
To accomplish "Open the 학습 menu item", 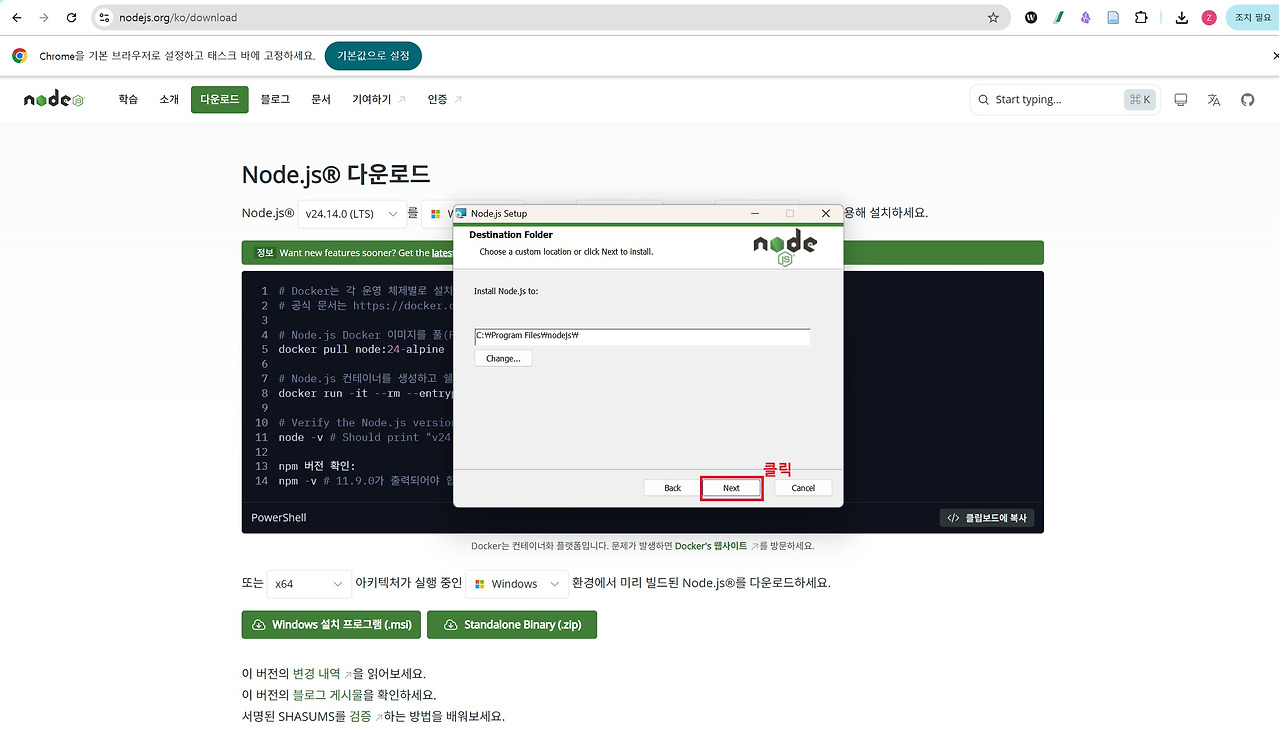I will click(x=128, y=99).
